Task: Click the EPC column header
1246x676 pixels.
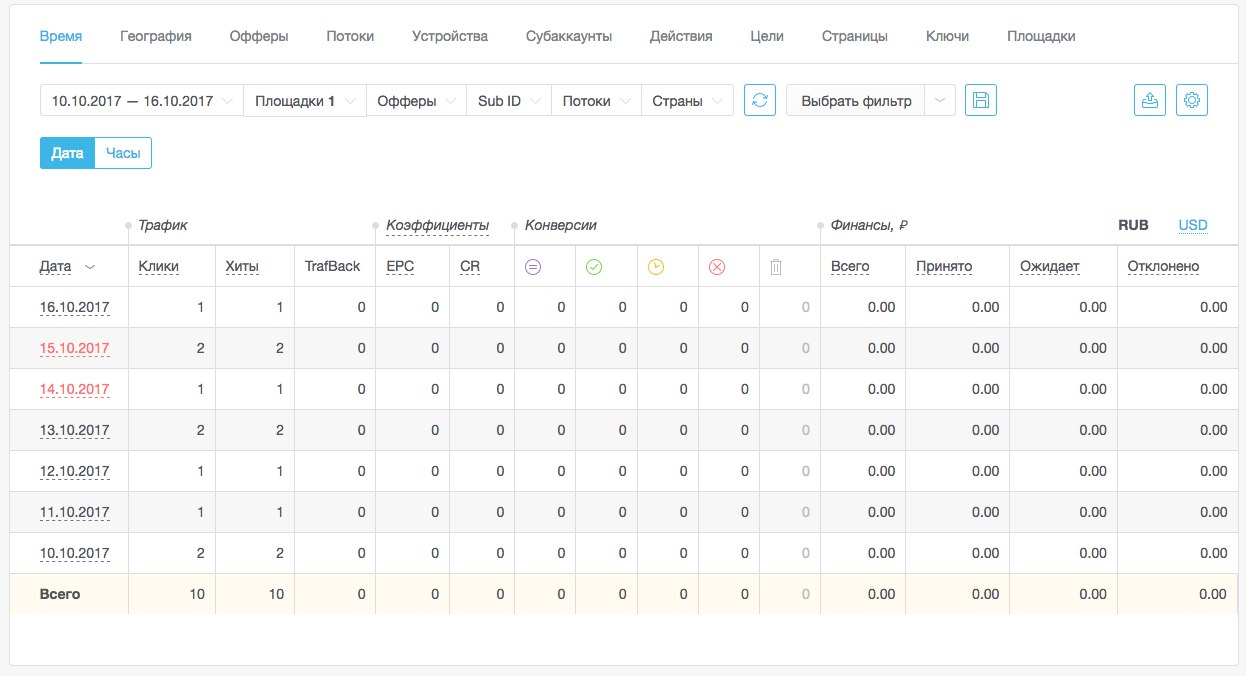Action: point(400,267)
